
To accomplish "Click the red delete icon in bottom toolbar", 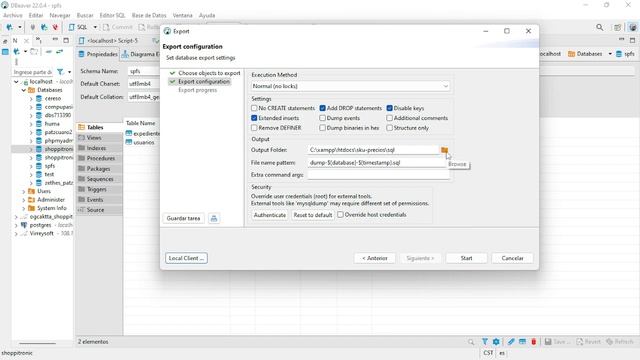I will click(x=533, y=342).
